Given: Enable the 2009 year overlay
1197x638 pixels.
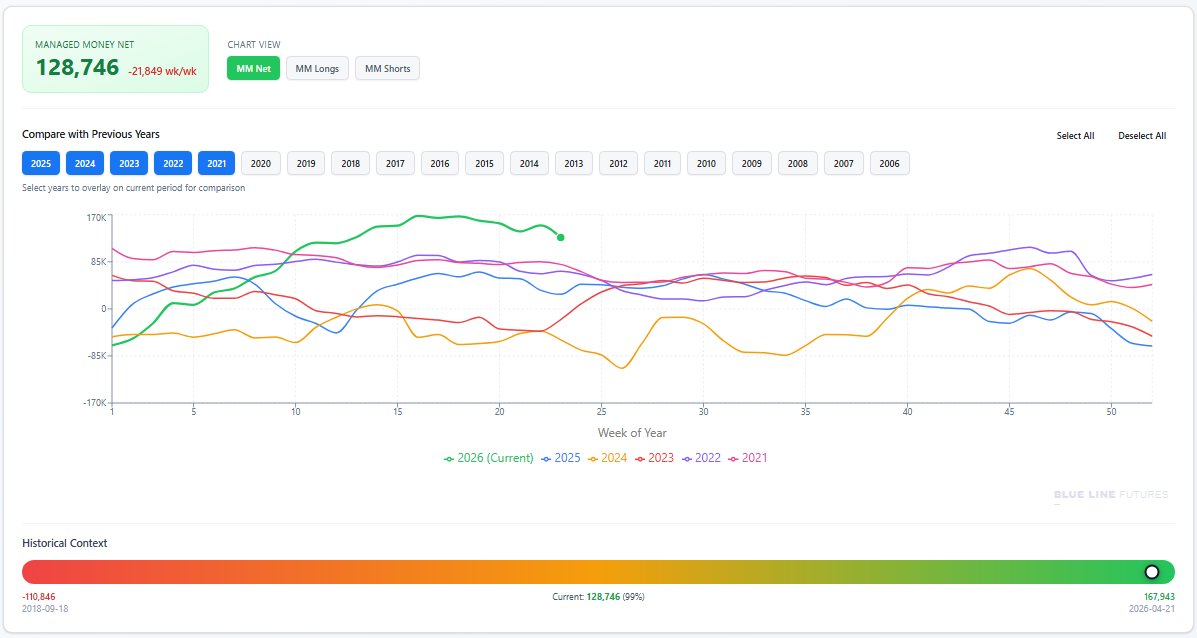Looking at the screenshot, I should coord(752,163).
